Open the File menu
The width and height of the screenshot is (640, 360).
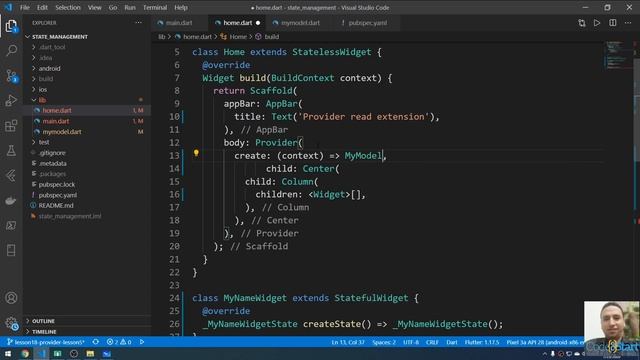coord(25,7)
